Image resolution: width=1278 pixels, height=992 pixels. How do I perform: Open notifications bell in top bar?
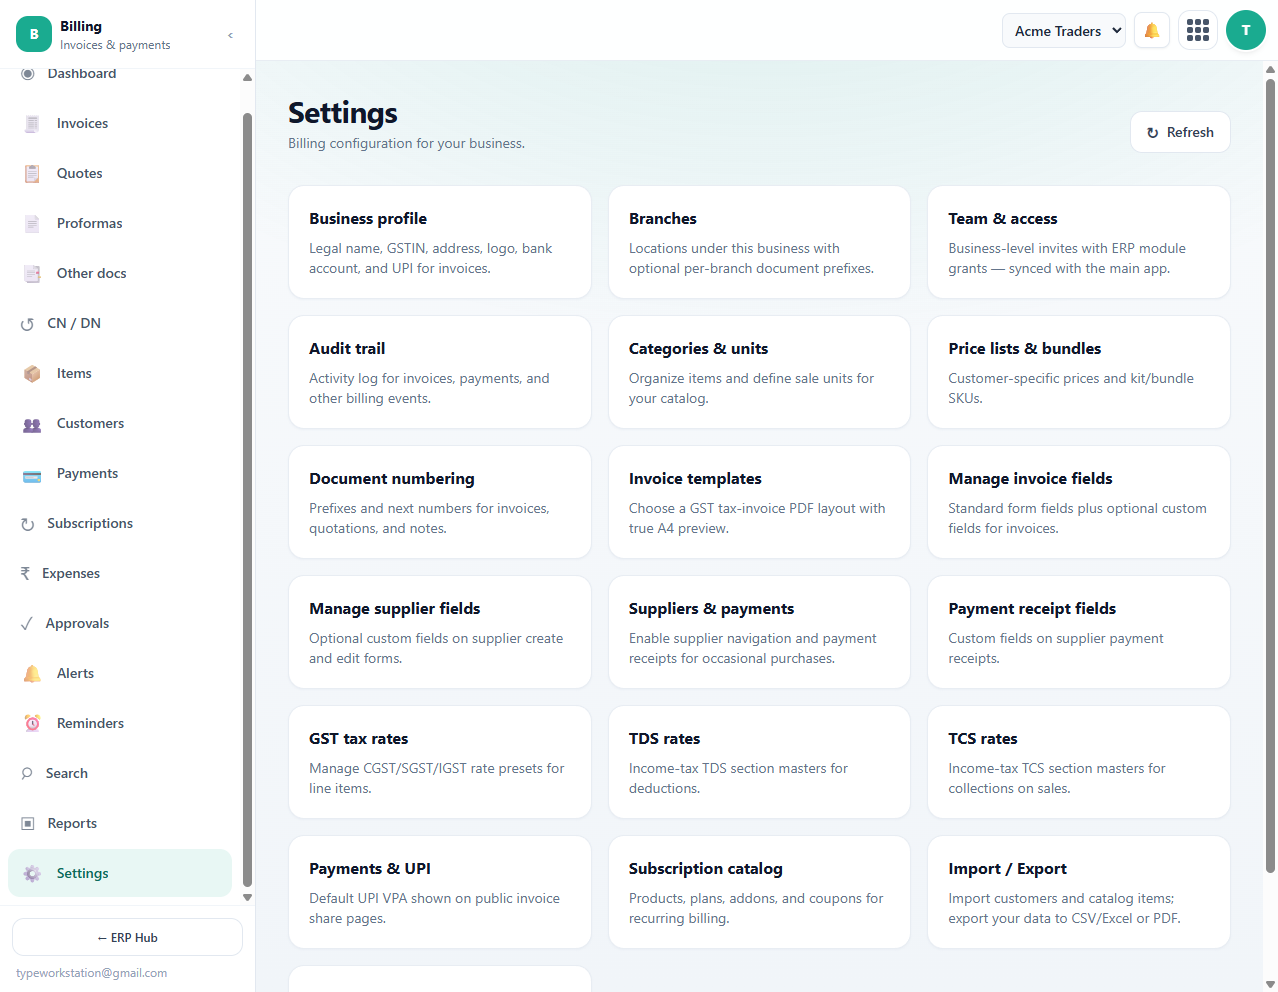click(x=1152, y=31)
